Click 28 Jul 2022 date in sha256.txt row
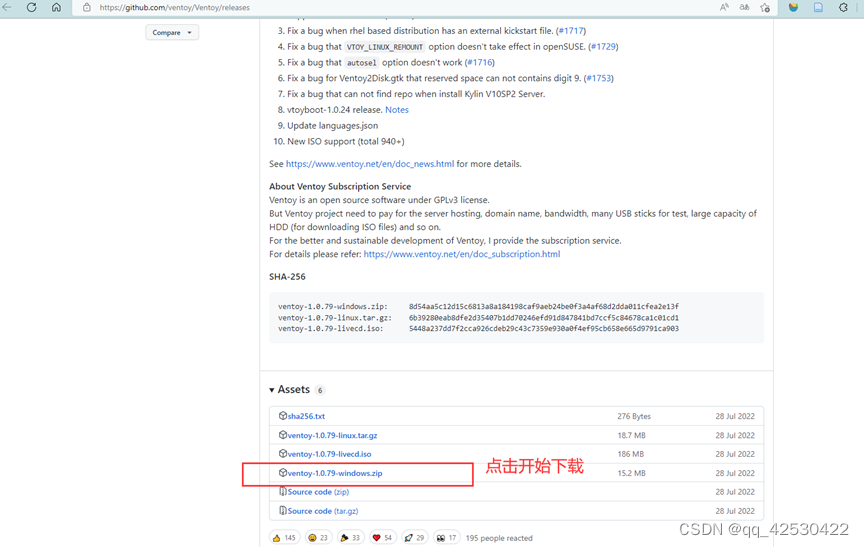Viewport: 864px width, 547px height. (x=735, y=416)
